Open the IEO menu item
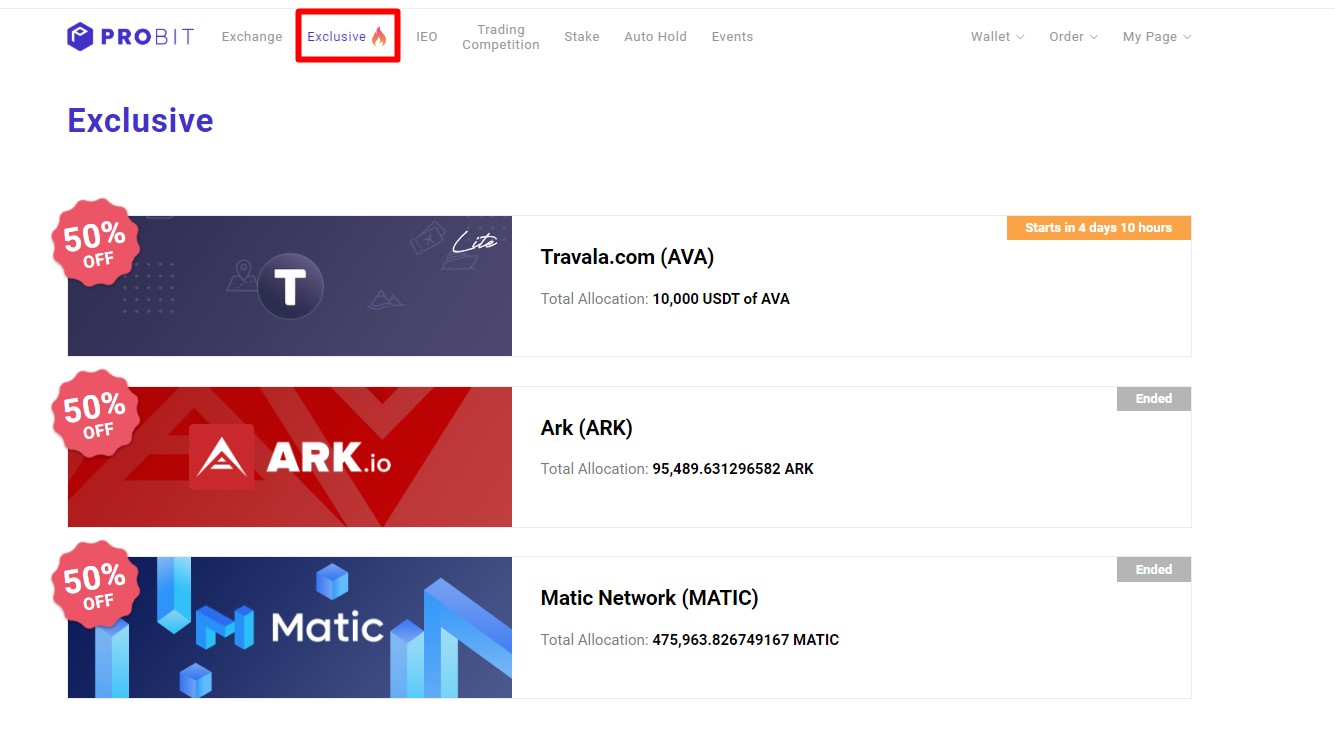 coord(427,37)
